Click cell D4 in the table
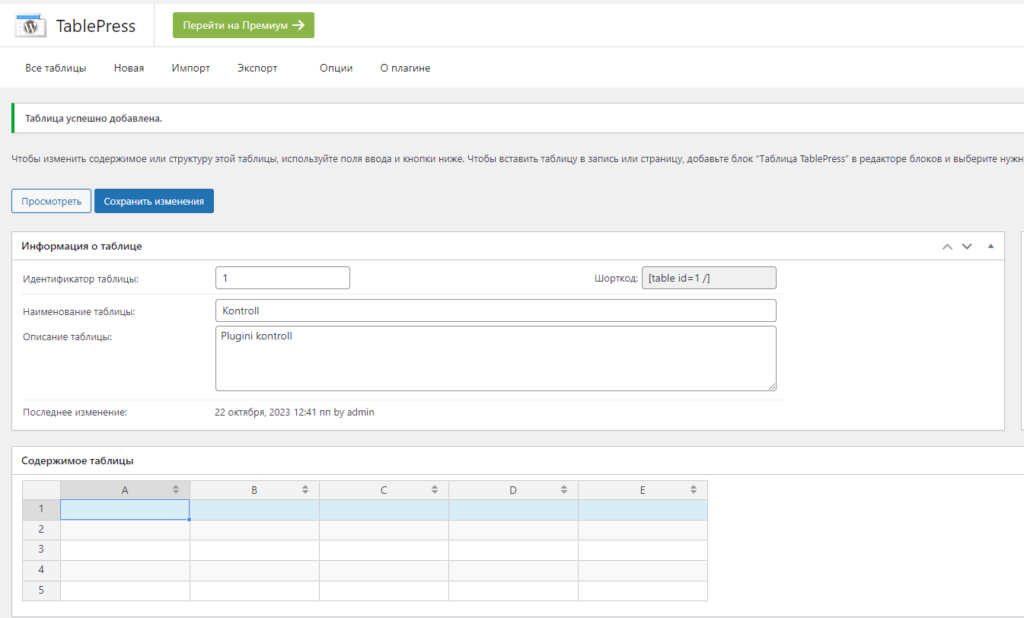This screenshot has width=1024, height=618. (x=513, y=570)
